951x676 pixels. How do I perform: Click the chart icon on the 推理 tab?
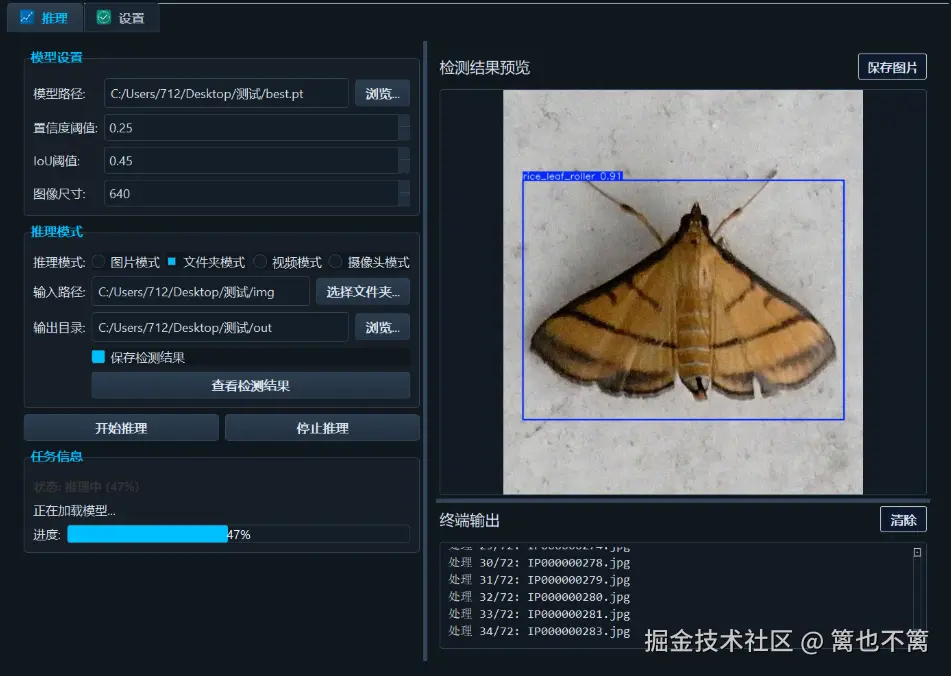(27, 17)
